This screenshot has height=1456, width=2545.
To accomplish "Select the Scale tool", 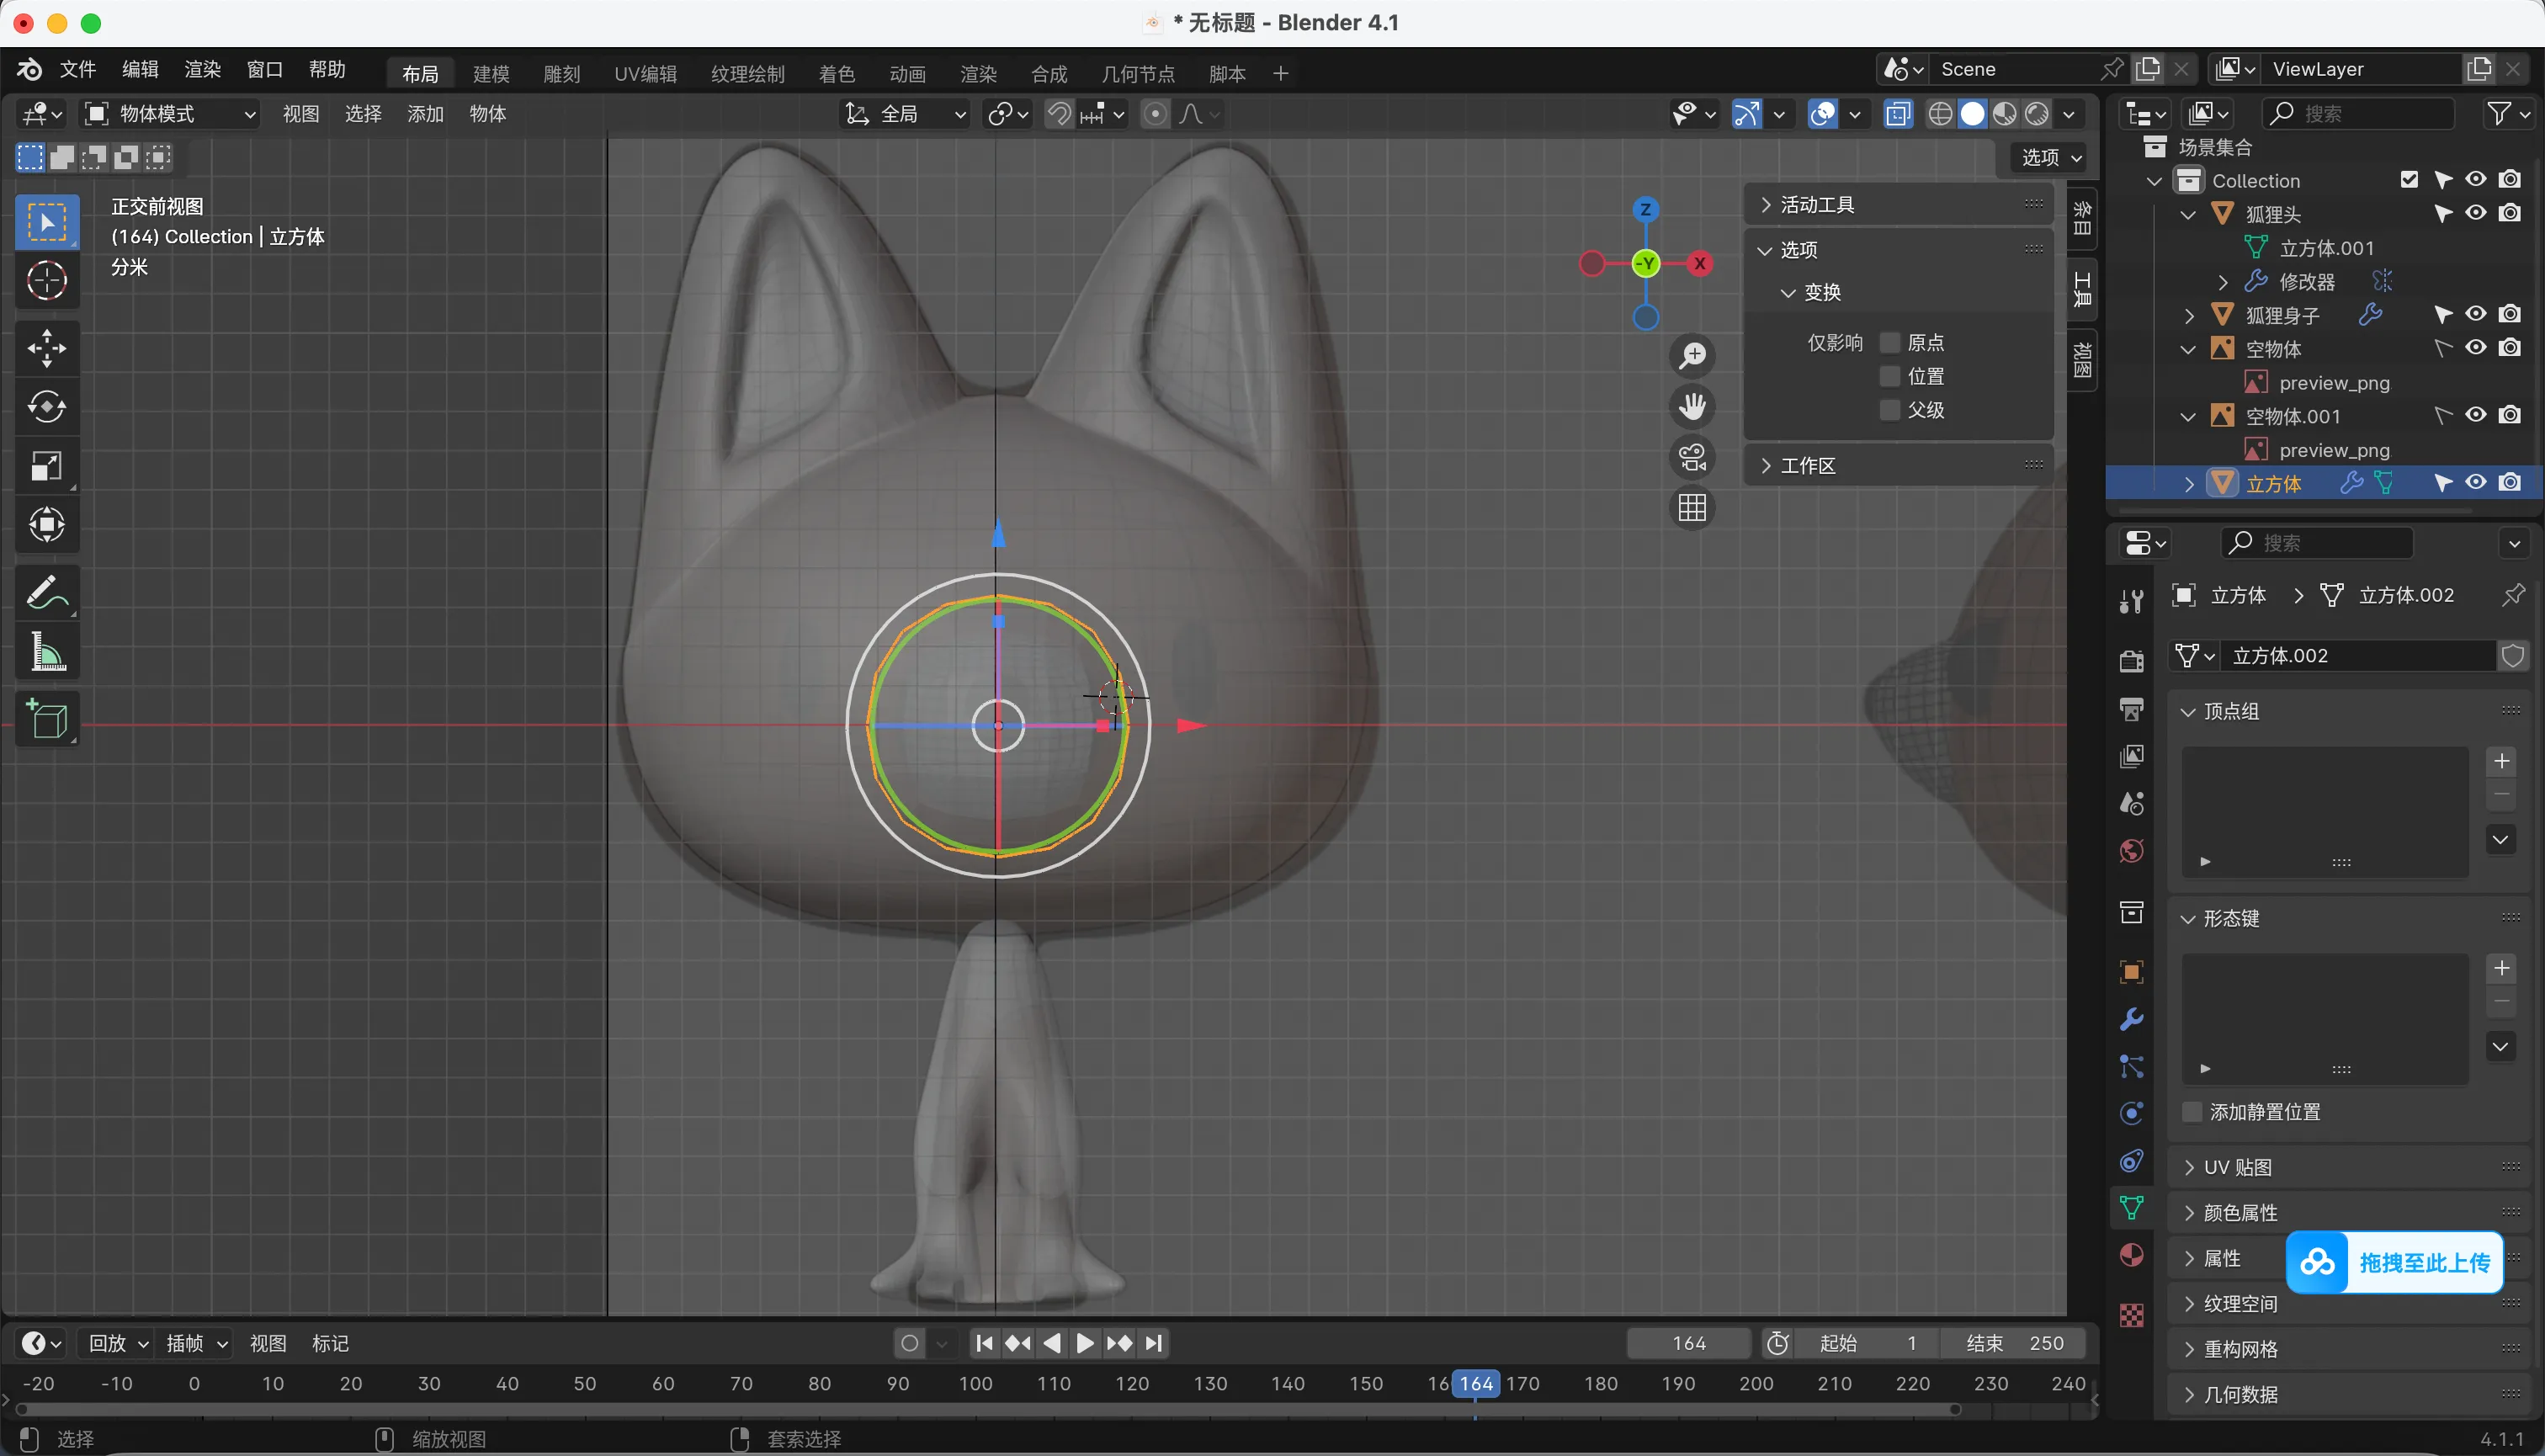I will [46, 466].
